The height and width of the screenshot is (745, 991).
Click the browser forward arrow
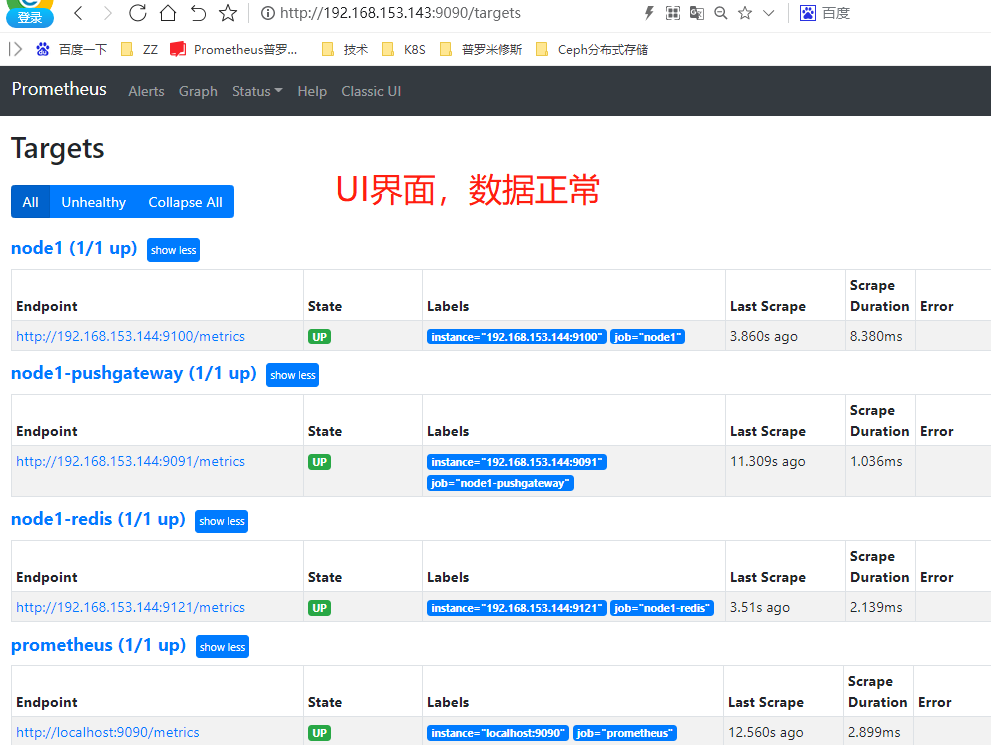click(107, 13)
